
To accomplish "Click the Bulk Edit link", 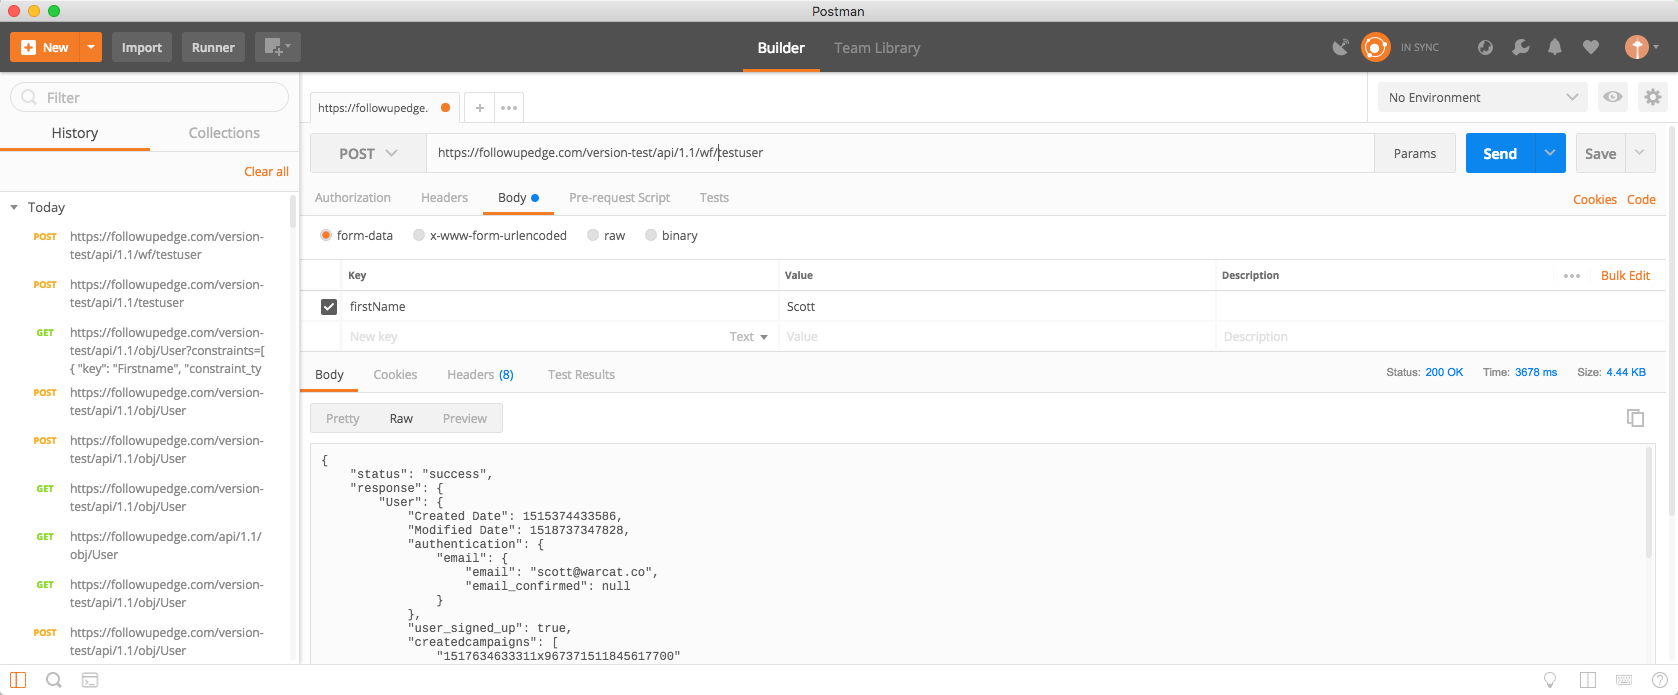I will pos(1625,276).
